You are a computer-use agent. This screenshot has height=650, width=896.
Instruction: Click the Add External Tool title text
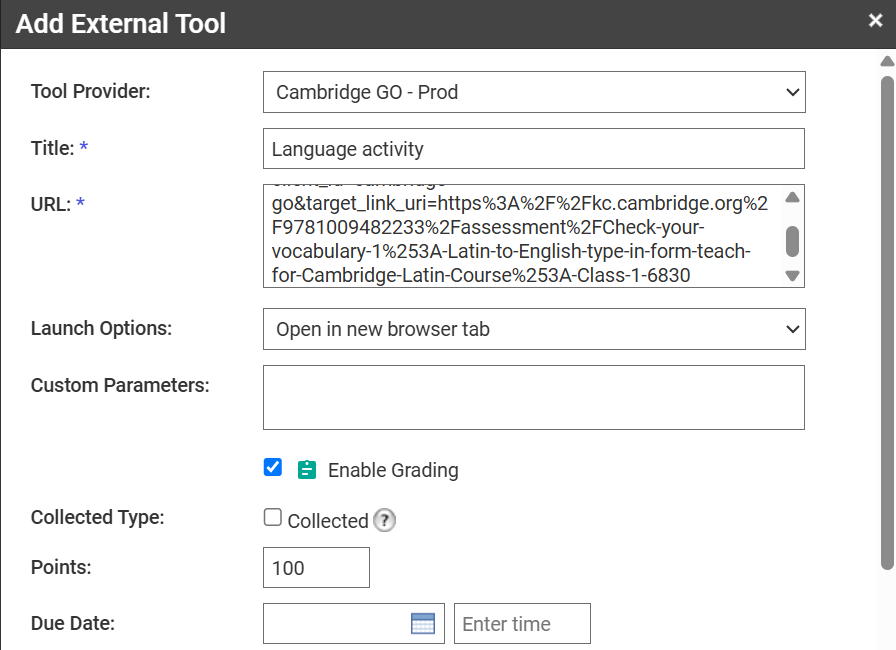click(121, 24)
